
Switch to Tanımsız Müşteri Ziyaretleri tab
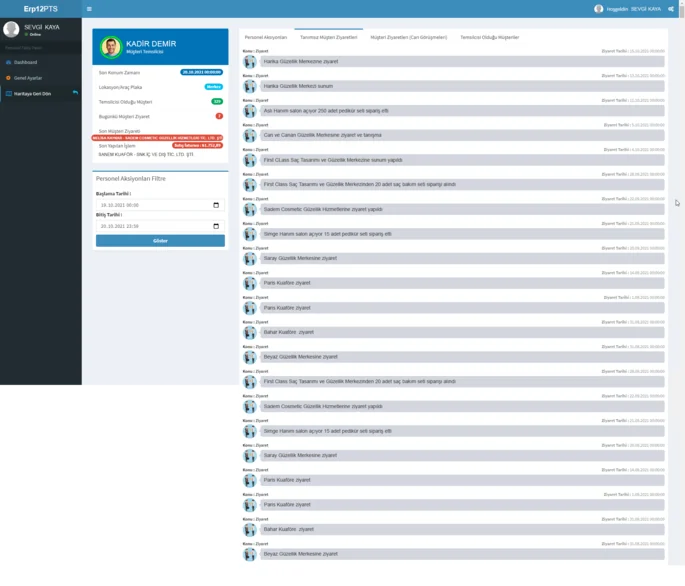329,37
